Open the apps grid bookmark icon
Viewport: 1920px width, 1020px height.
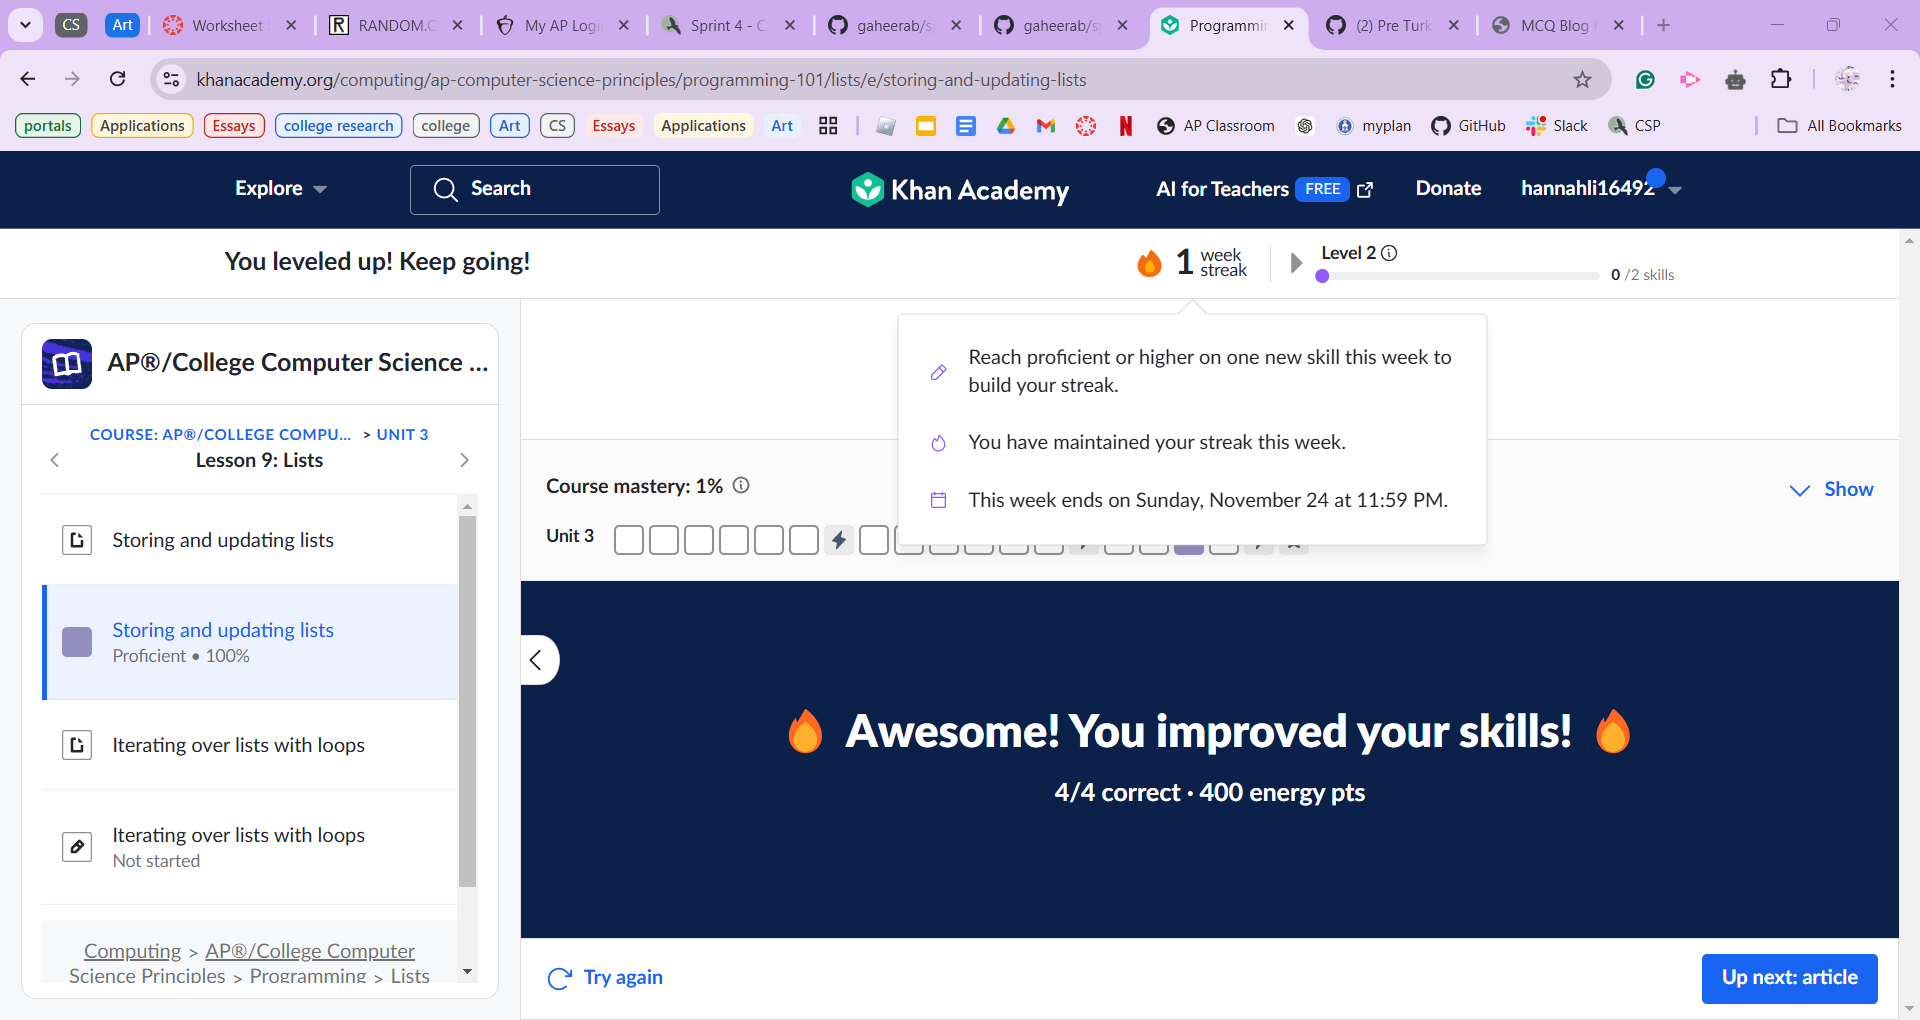[828, 126]
